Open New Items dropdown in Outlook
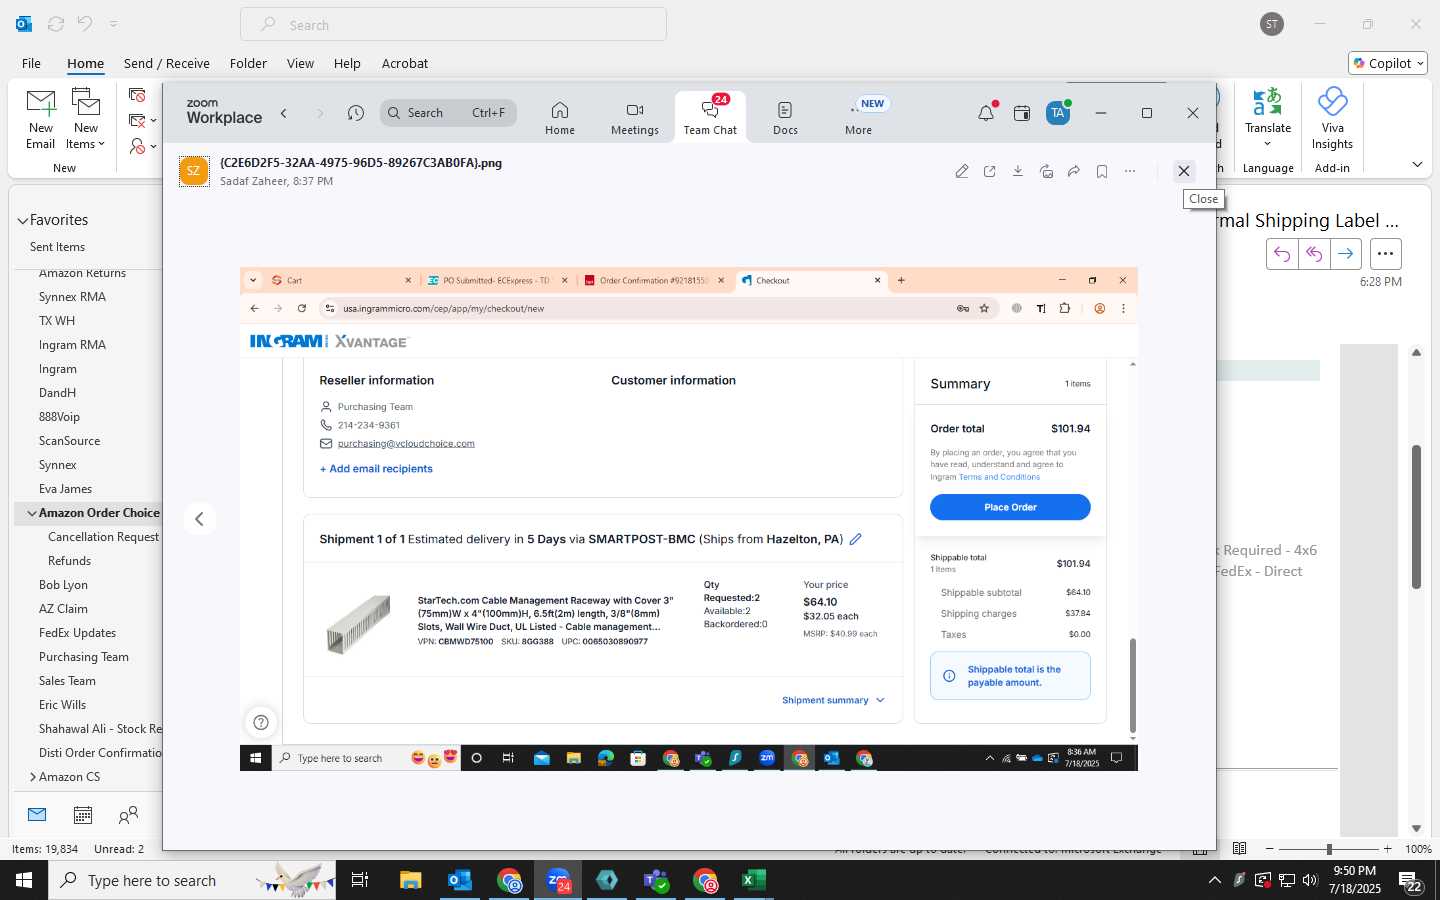This screenshot has height=900, width=1440. click(86, 120)
